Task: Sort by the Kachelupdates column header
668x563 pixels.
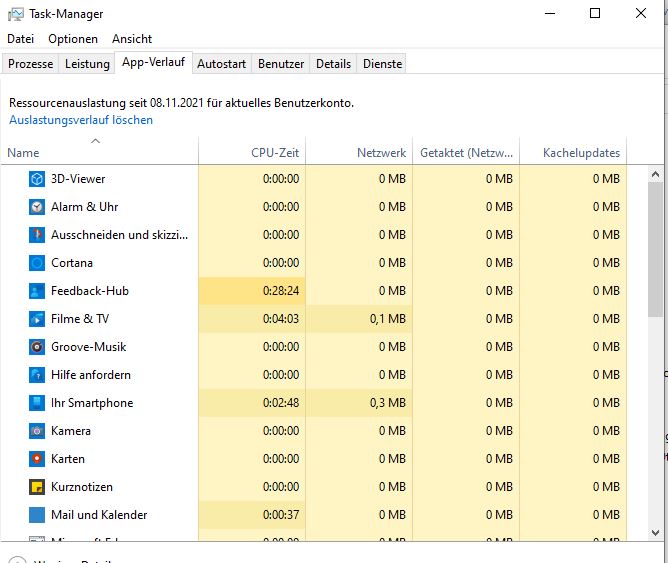Action: (573, 152)
